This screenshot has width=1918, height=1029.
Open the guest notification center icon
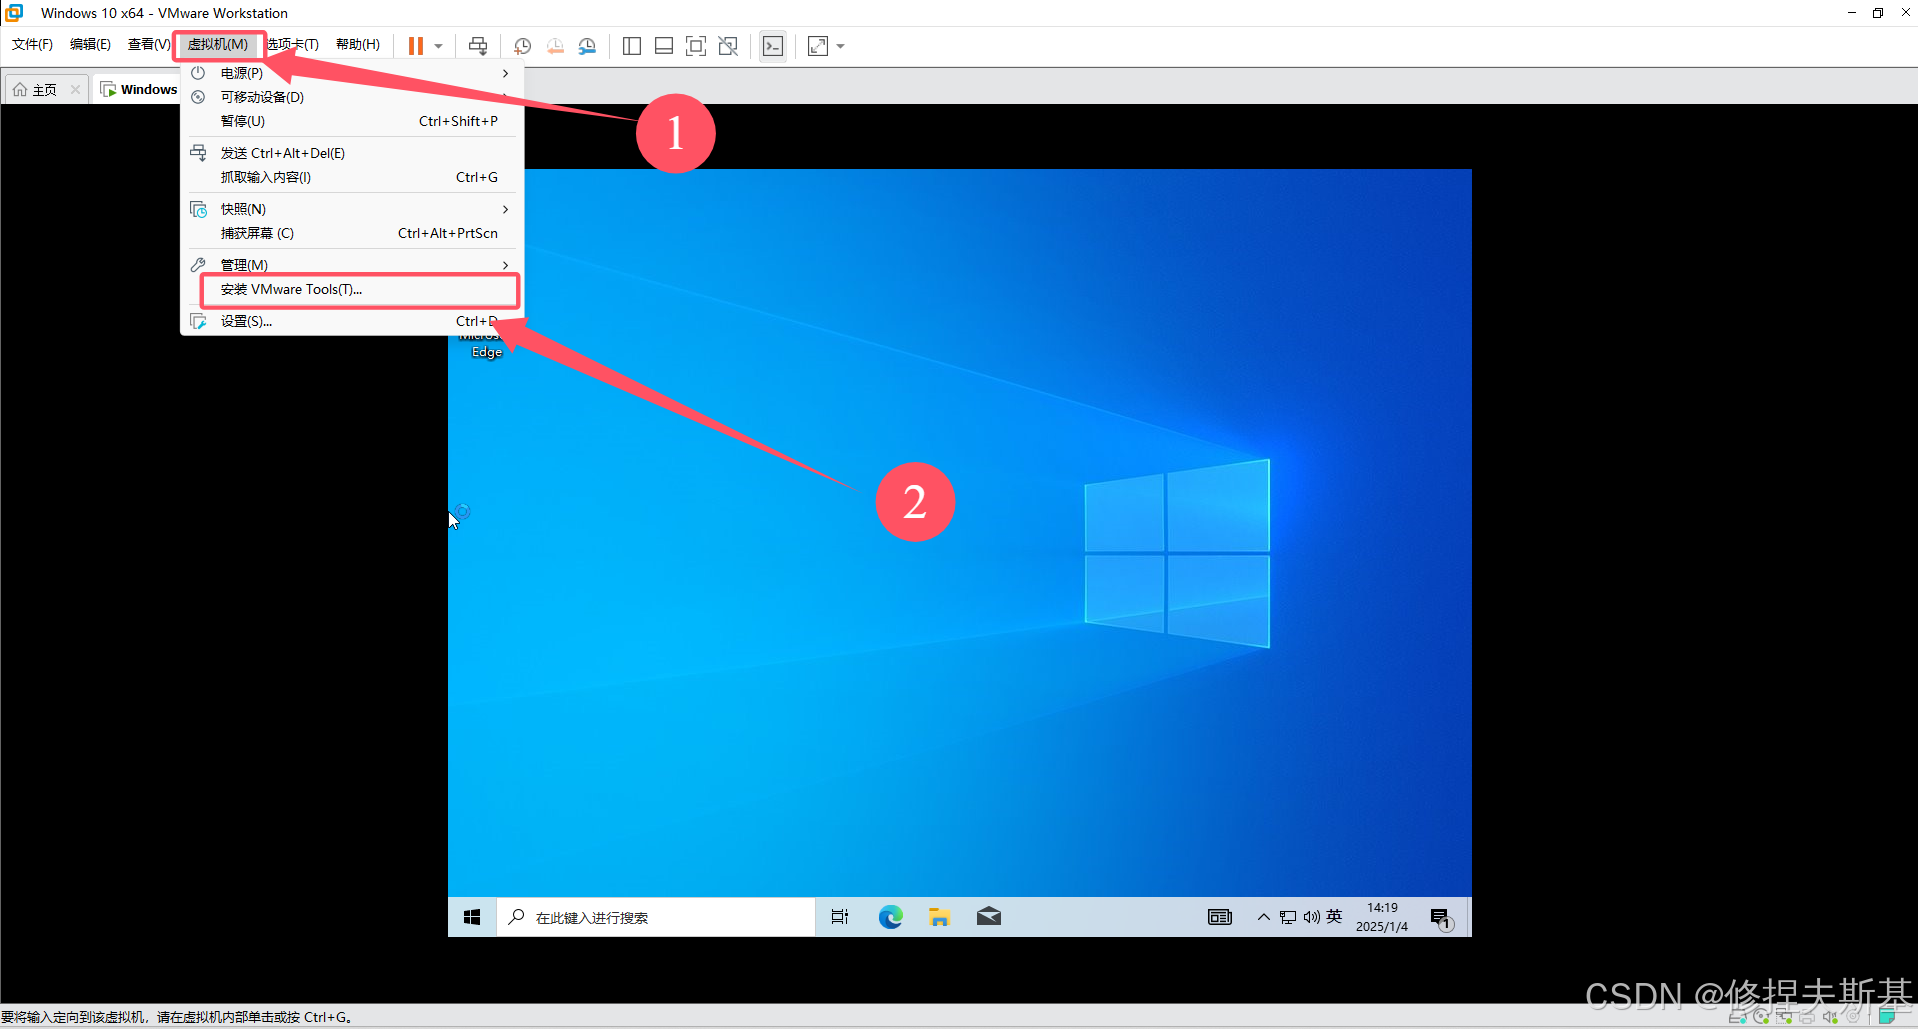click(x=1441, y=918)
